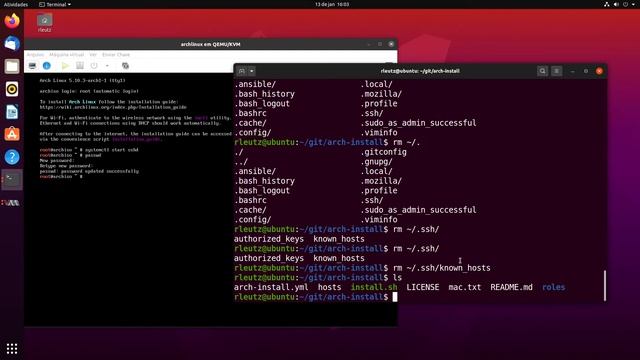The height and width of the screenshot is (360, 640).
Task: Click the terminal prompt cursor block
Action: [x=395, y=297]
